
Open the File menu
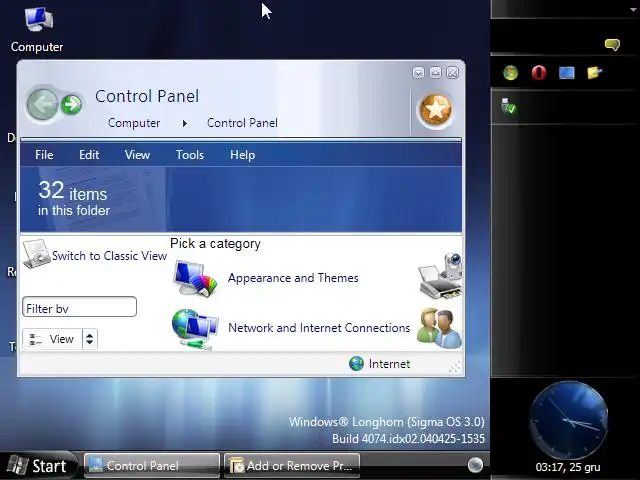pyautogui.click(x=44, y=155)
